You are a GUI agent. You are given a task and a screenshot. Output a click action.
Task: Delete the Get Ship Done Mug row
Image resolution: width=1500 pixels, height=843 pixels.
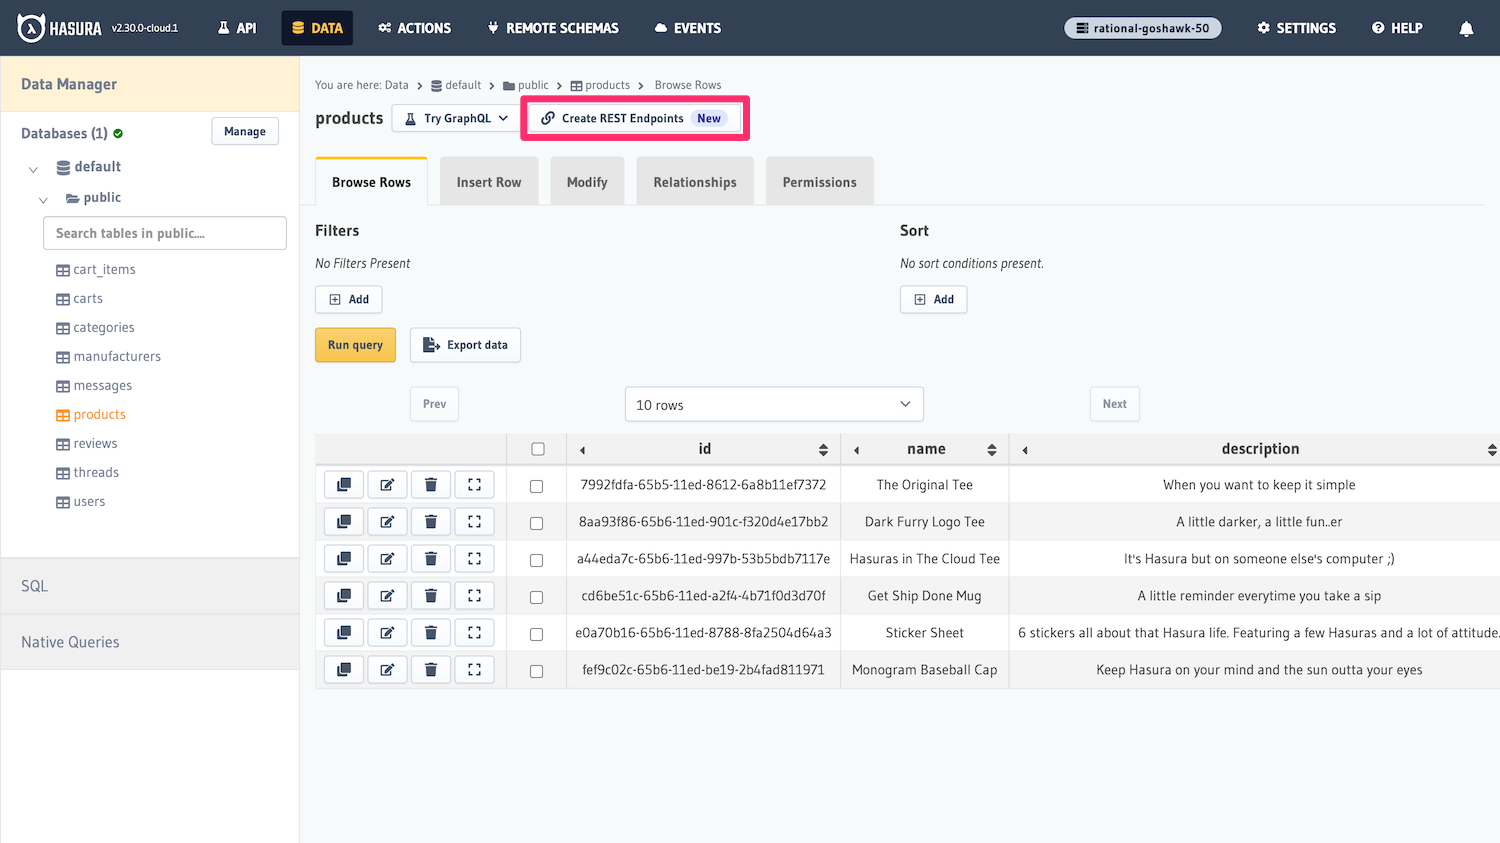pyautogui.click(x=430, y=595)
